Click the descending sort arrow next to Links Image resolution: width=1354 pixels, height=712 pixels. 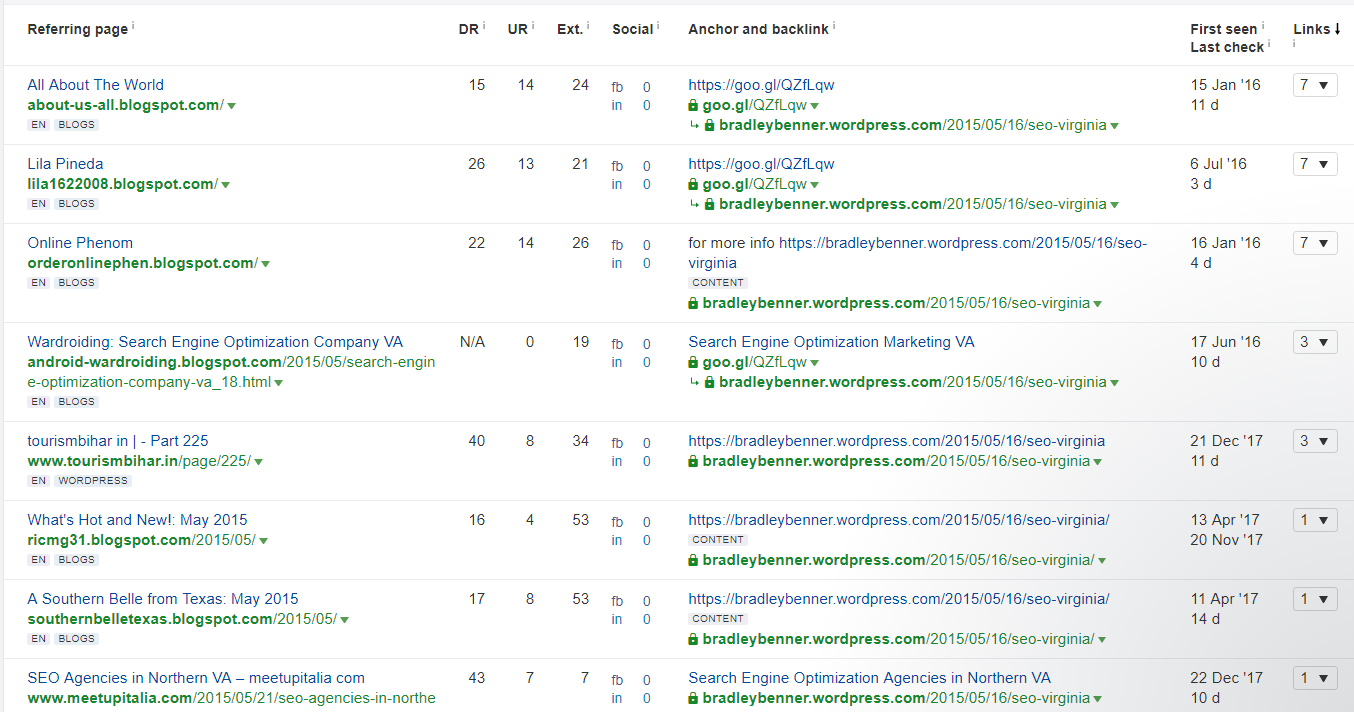[x=1338, y=29]
